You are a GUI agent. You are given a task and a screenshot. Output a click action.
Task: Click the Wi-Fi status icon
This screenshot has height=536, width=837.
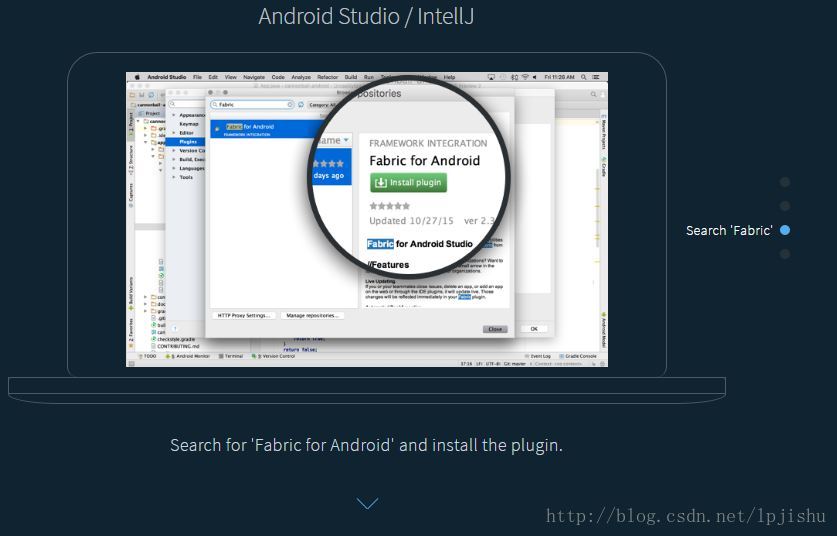point(525,77)
